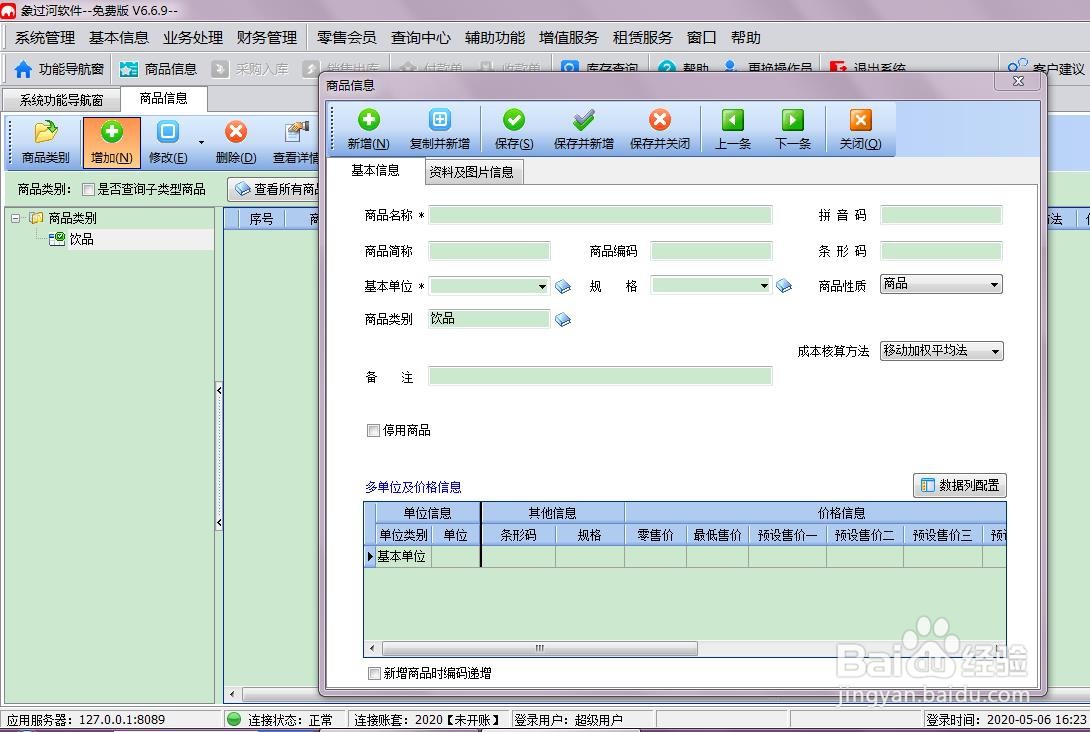The image size is (1090, 732).
Task: Click 退出系统 in top toolbar
Action: click(868, 68)
